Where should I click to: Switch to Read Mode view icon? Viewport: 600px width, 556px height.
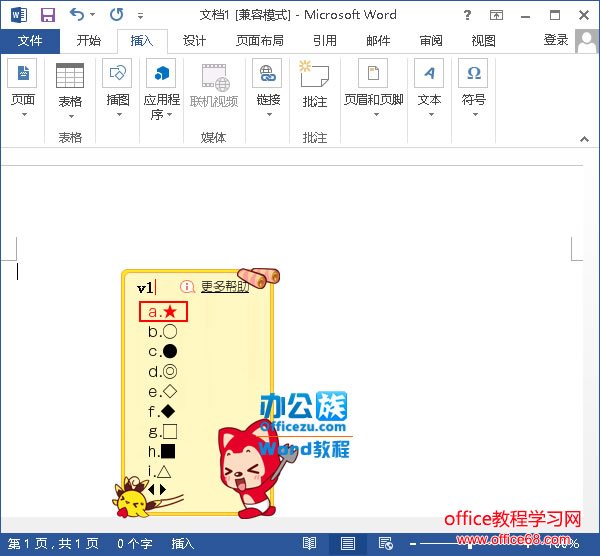309,543
